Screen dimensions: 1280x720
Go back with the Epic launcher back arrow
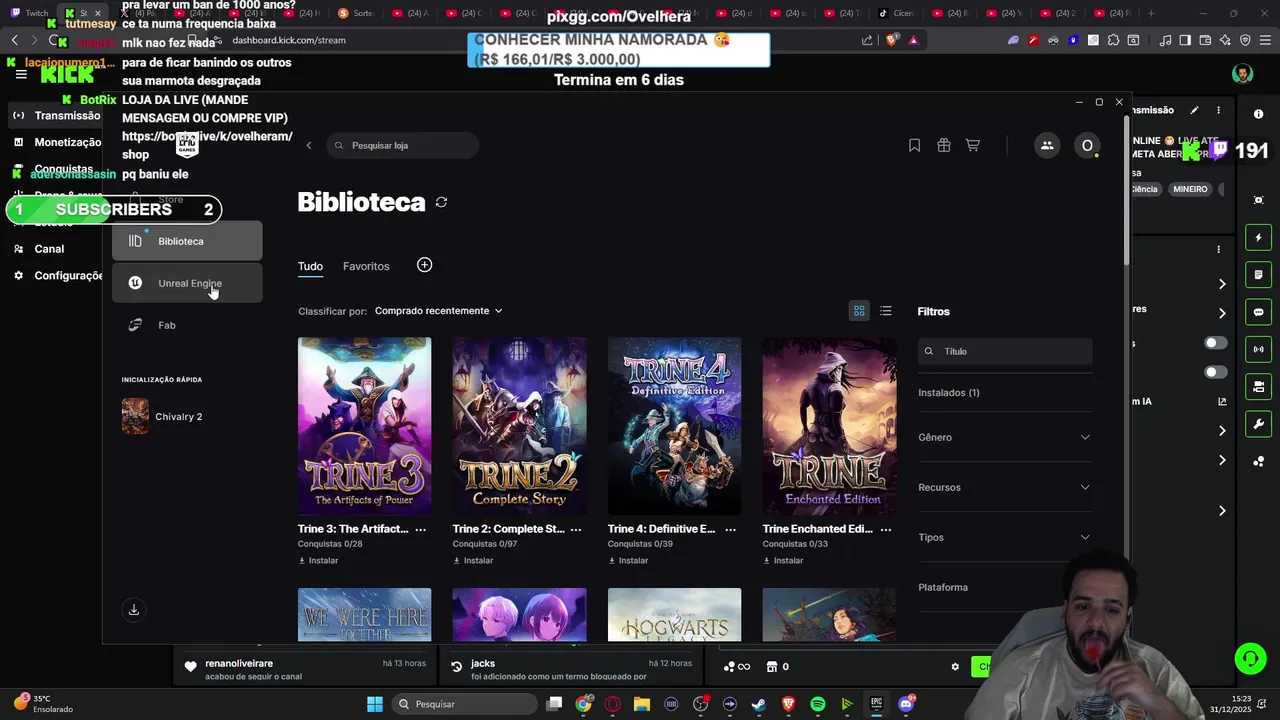point(309,146)
